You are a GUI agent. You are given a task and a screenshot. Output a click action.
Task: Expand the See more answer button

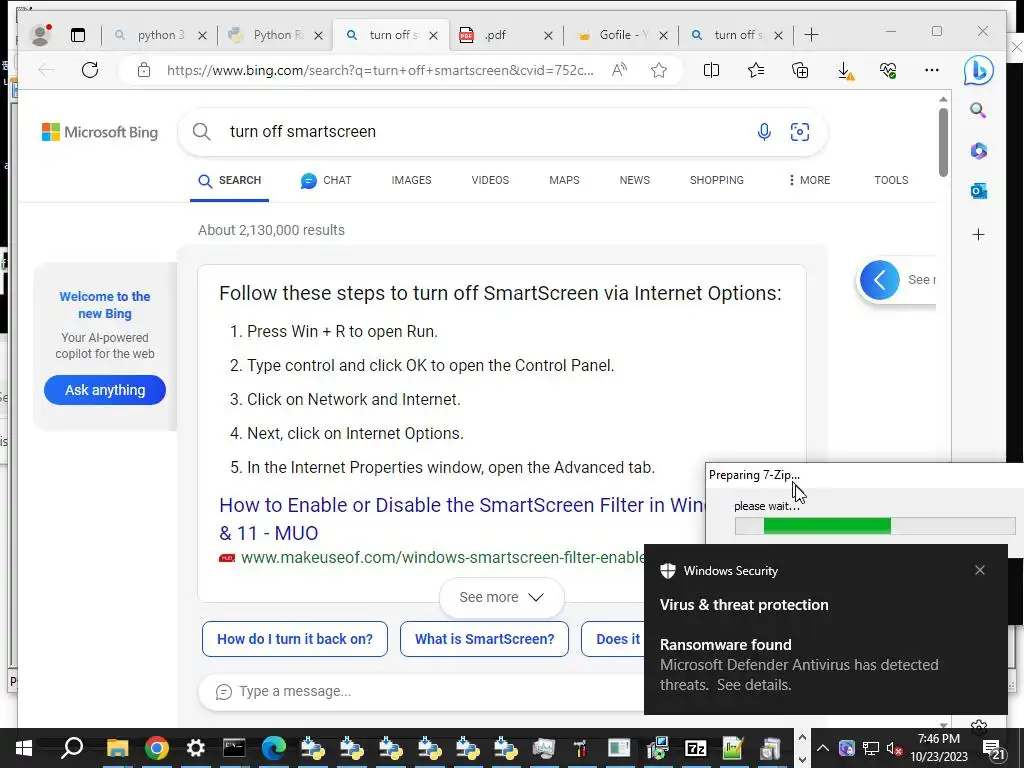(502, 598)
